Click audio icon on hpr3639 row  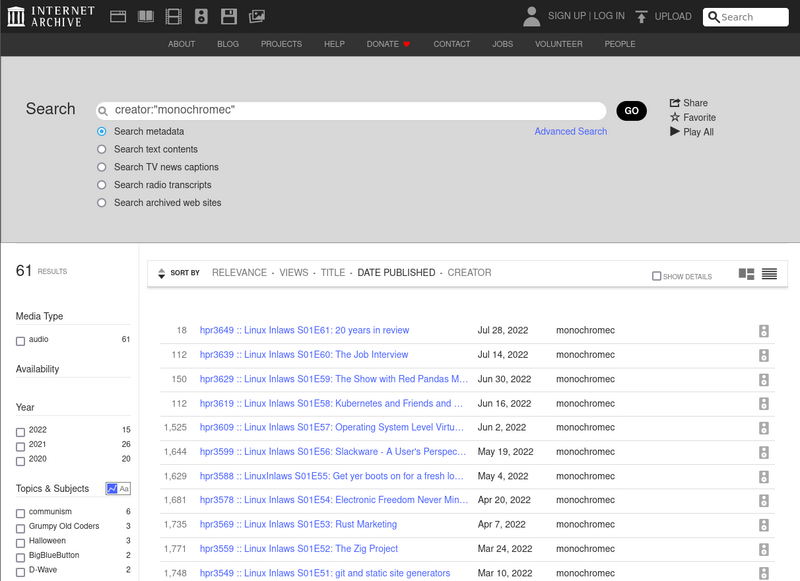point(764,356)
